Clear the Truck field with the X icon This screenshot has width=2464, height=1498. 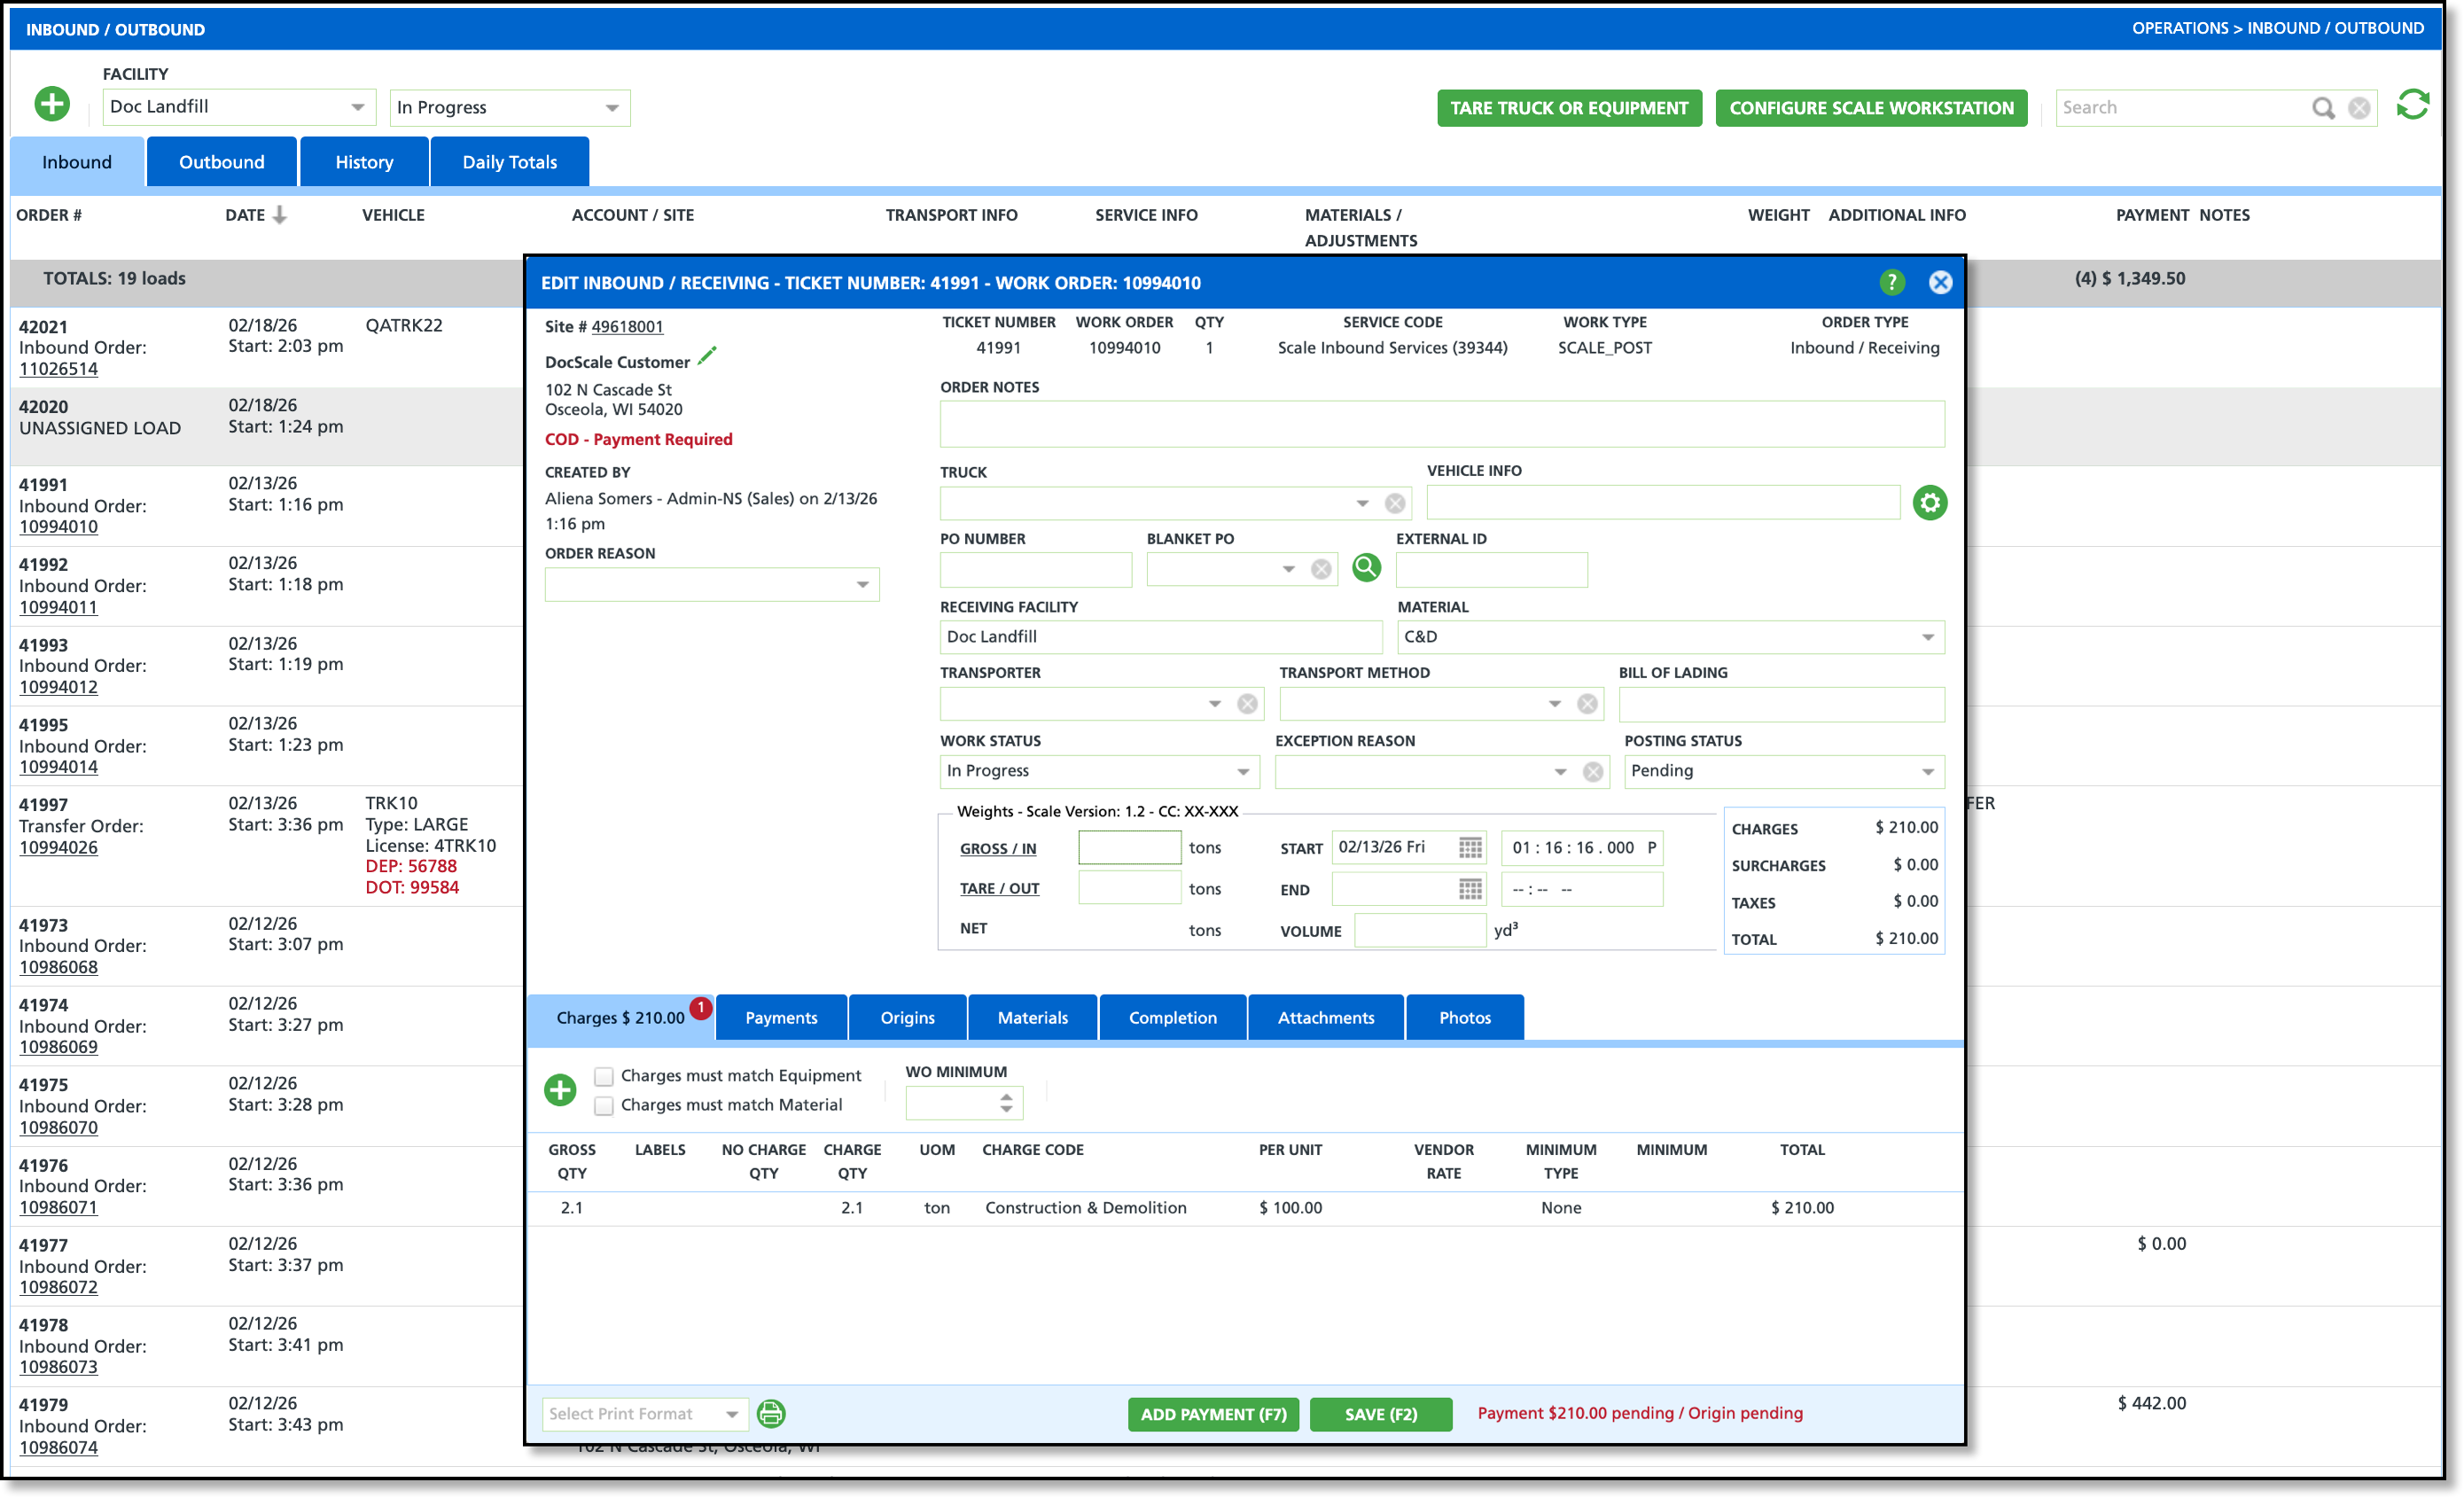coord(1395,504)
